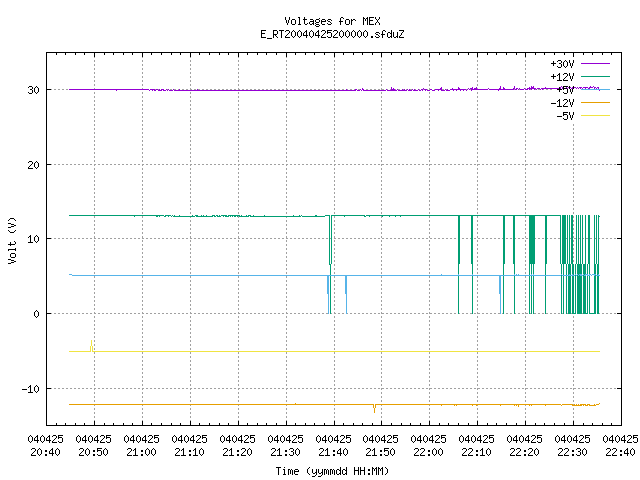Click the filename subtitle "E_RT20040425200000.sfduZ"
Screen dimensions: 640x480
point(332,34)
